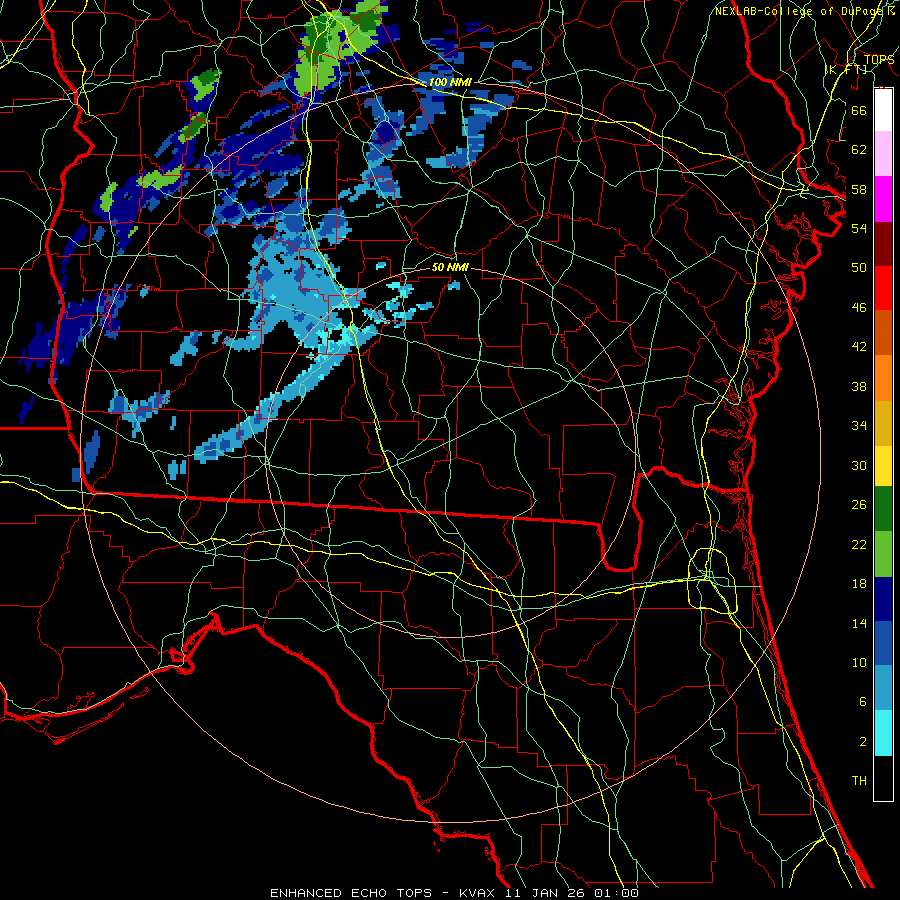
Task: Click the light pink legend swatch
Action: point(883,154)
